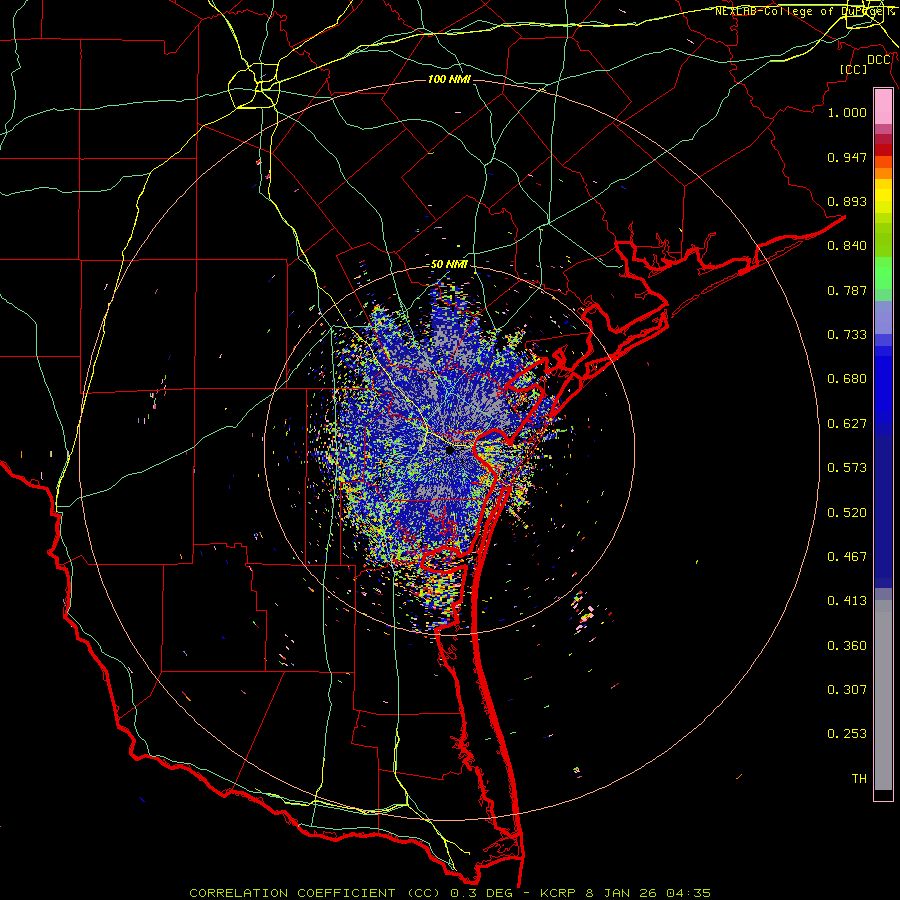900x900 pixels.
Task: Click the '0.360' legend value
Action: tap(847, 646)
